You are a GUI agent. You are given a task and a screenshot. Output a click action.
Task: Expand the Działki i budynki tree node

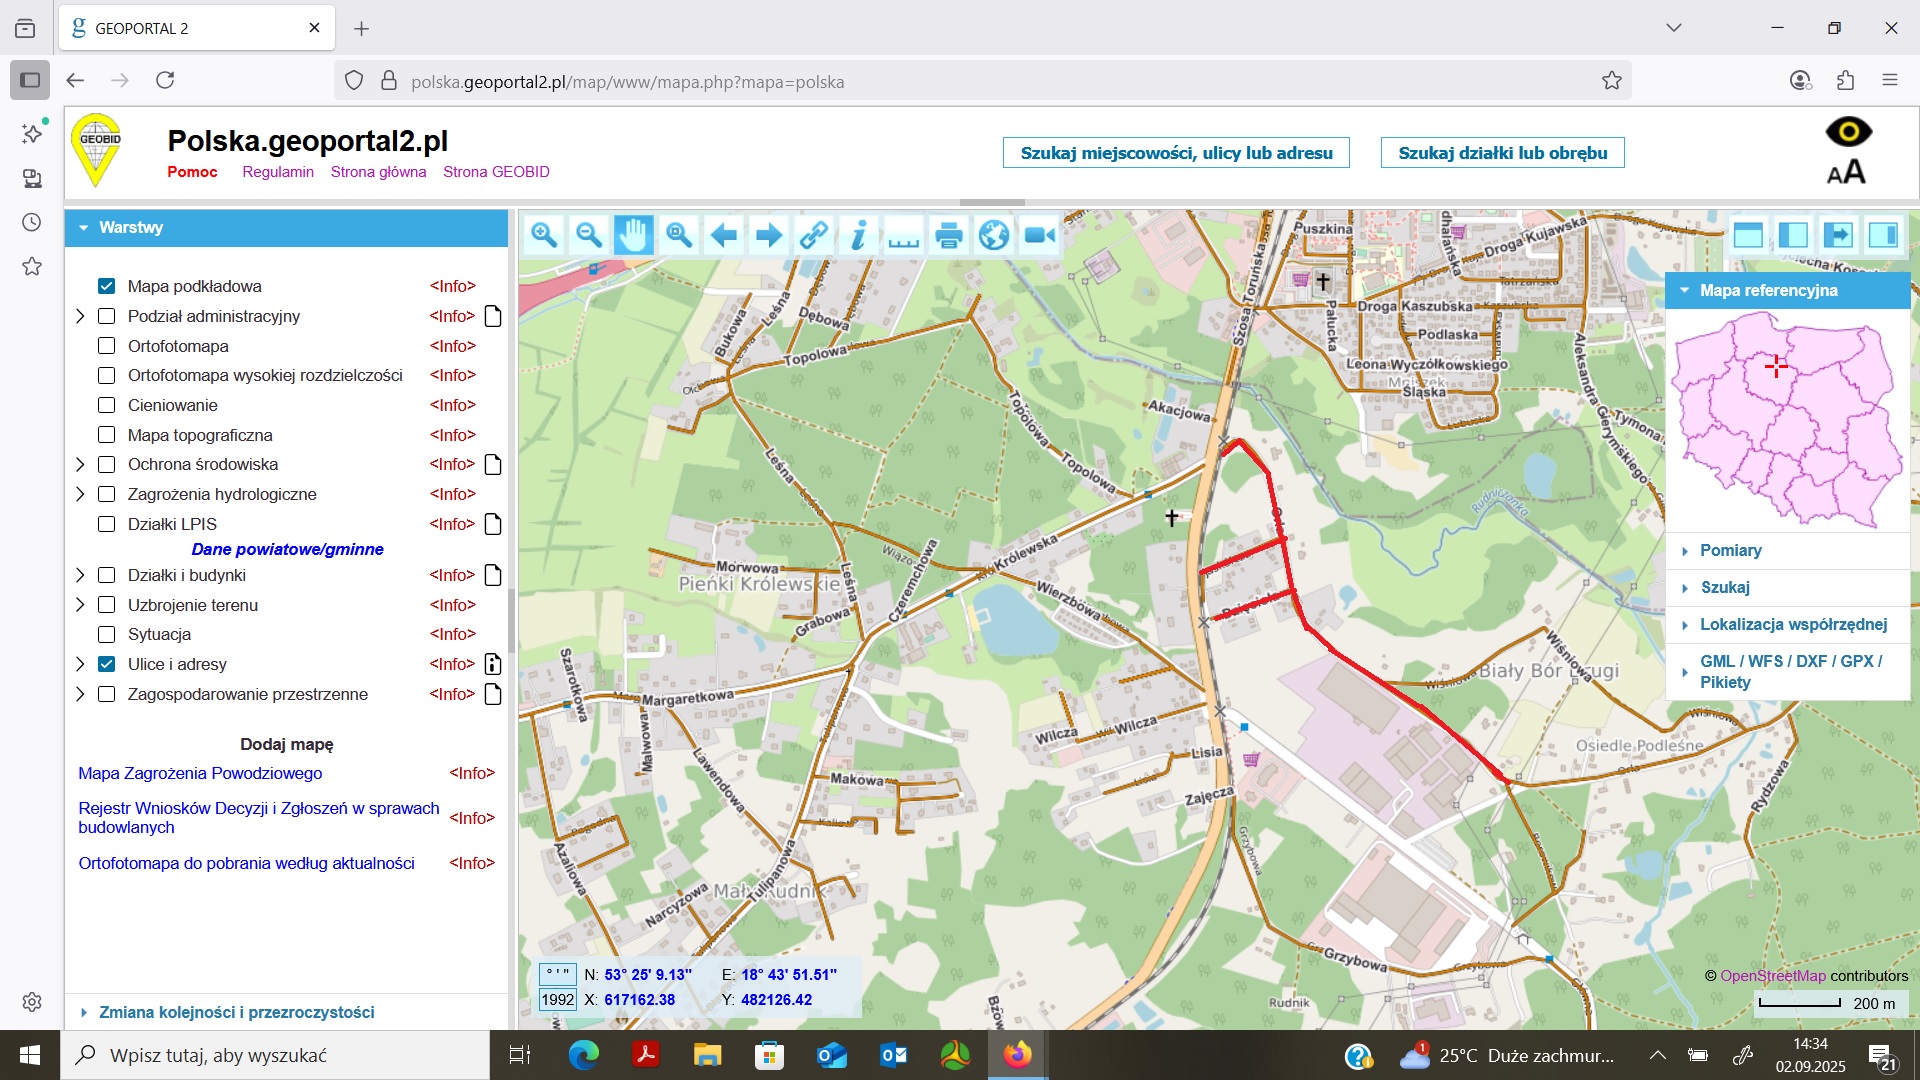click(x=80, y=575)
